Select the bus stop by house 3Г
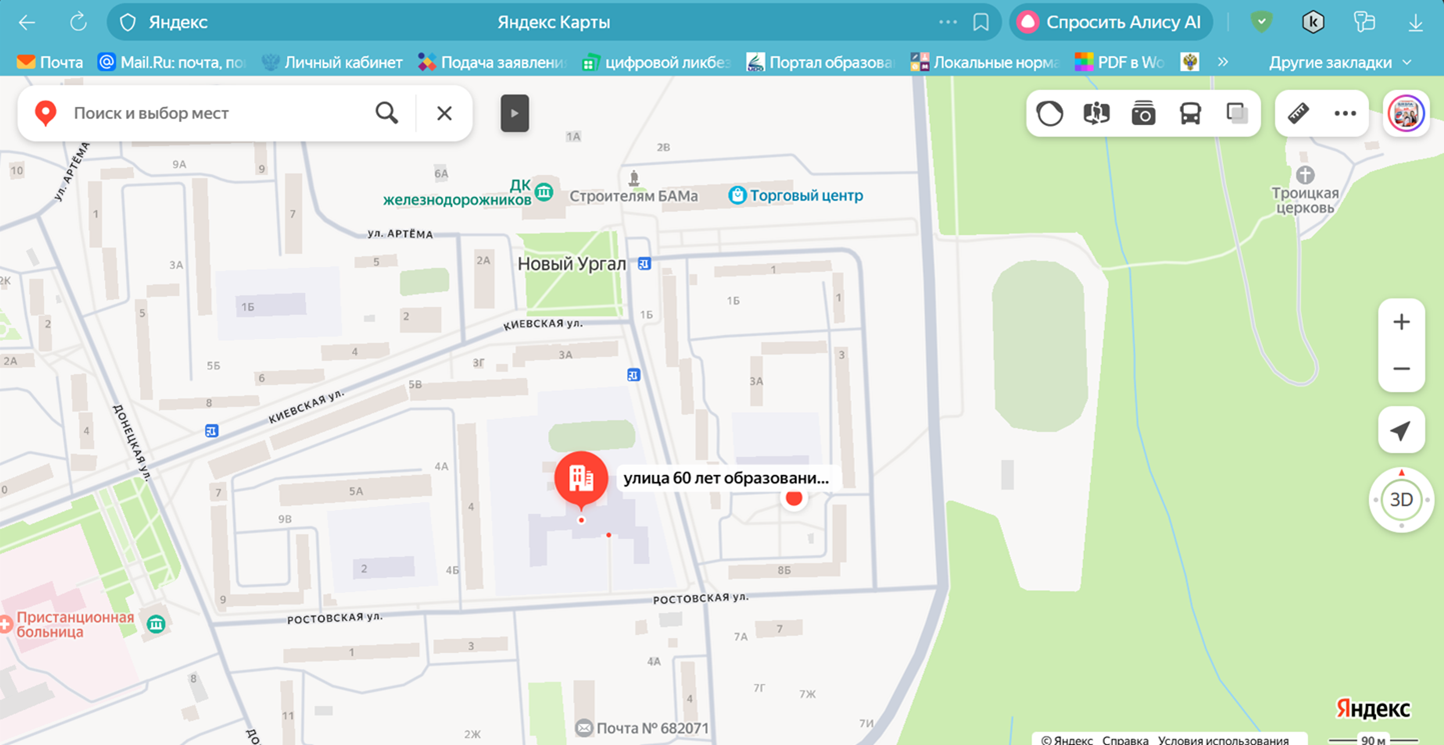 pos(633,375)
